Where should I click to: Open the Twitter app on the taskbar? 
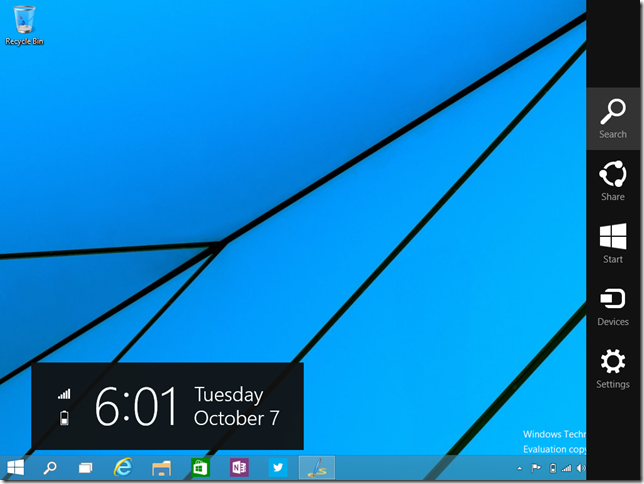click(278, 468)
